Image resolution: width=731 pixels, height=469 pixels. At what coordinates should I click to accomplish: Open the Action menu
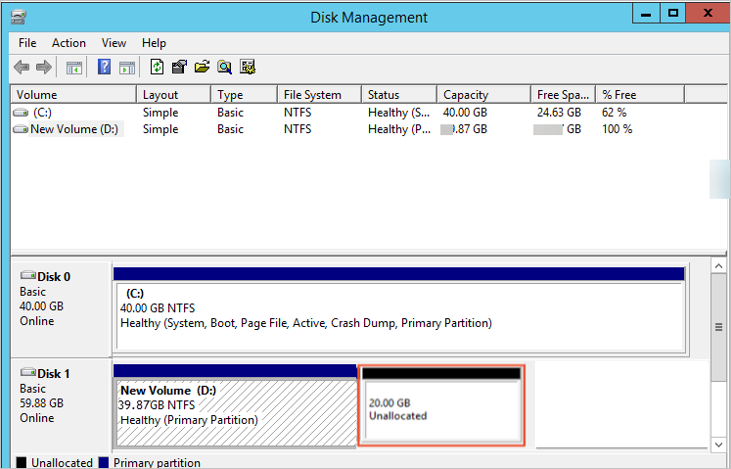pos(69,43)
